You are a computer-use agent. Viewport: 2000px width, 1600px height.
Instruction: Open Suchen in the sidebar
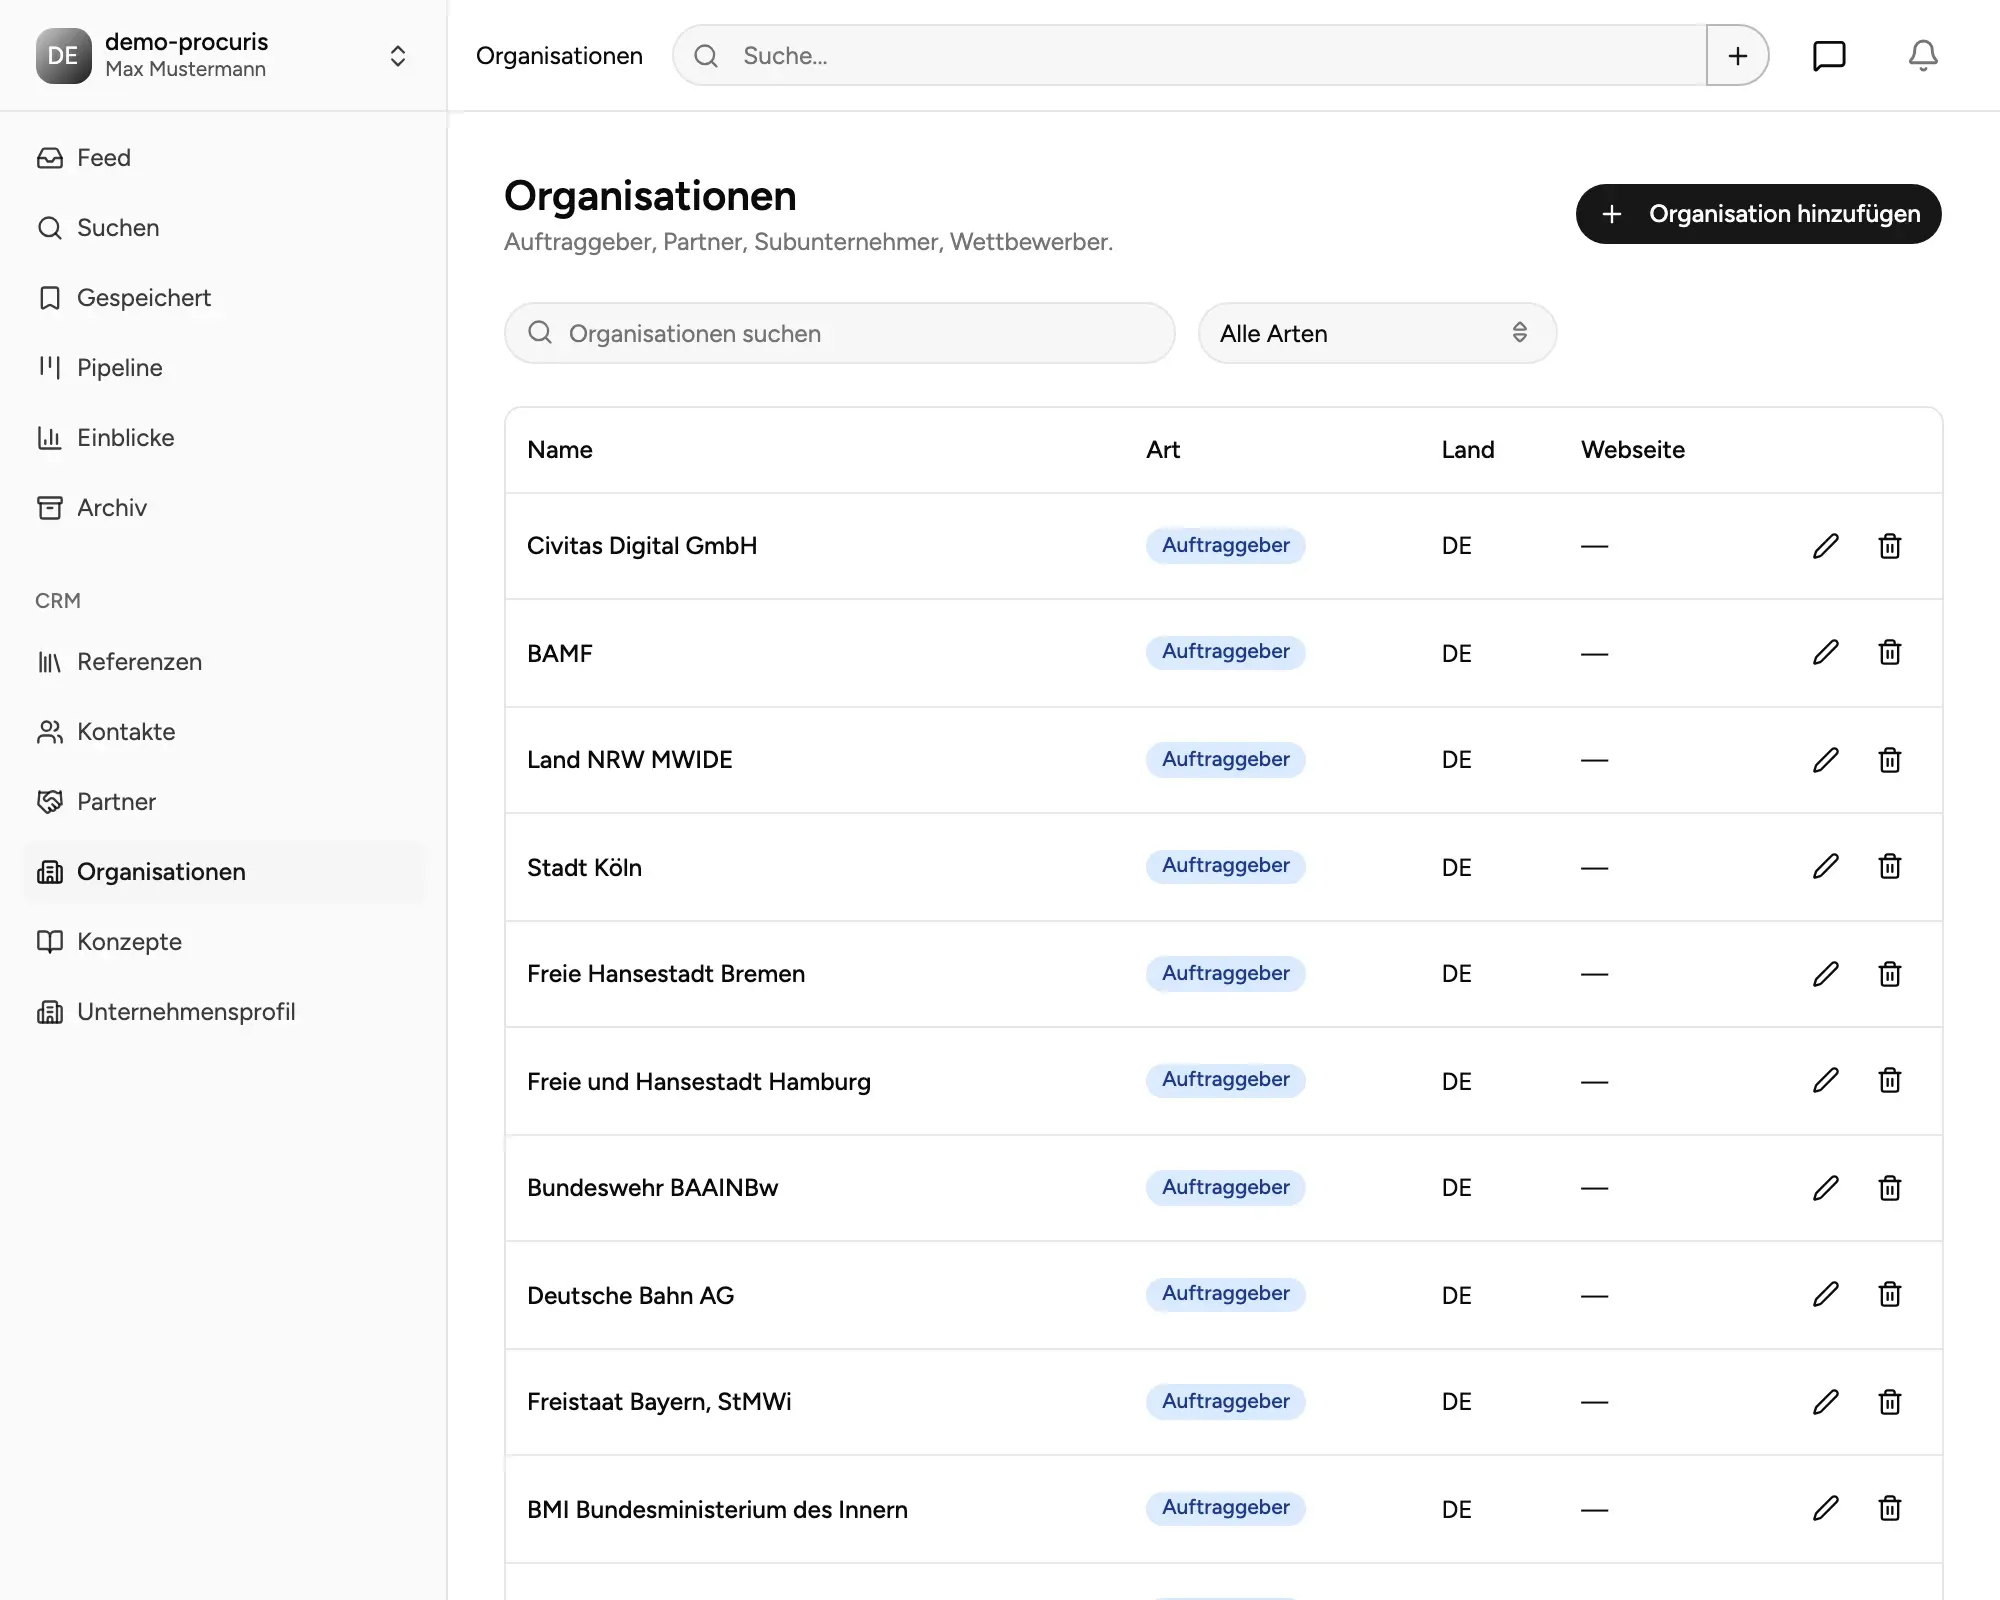point(224,228)
